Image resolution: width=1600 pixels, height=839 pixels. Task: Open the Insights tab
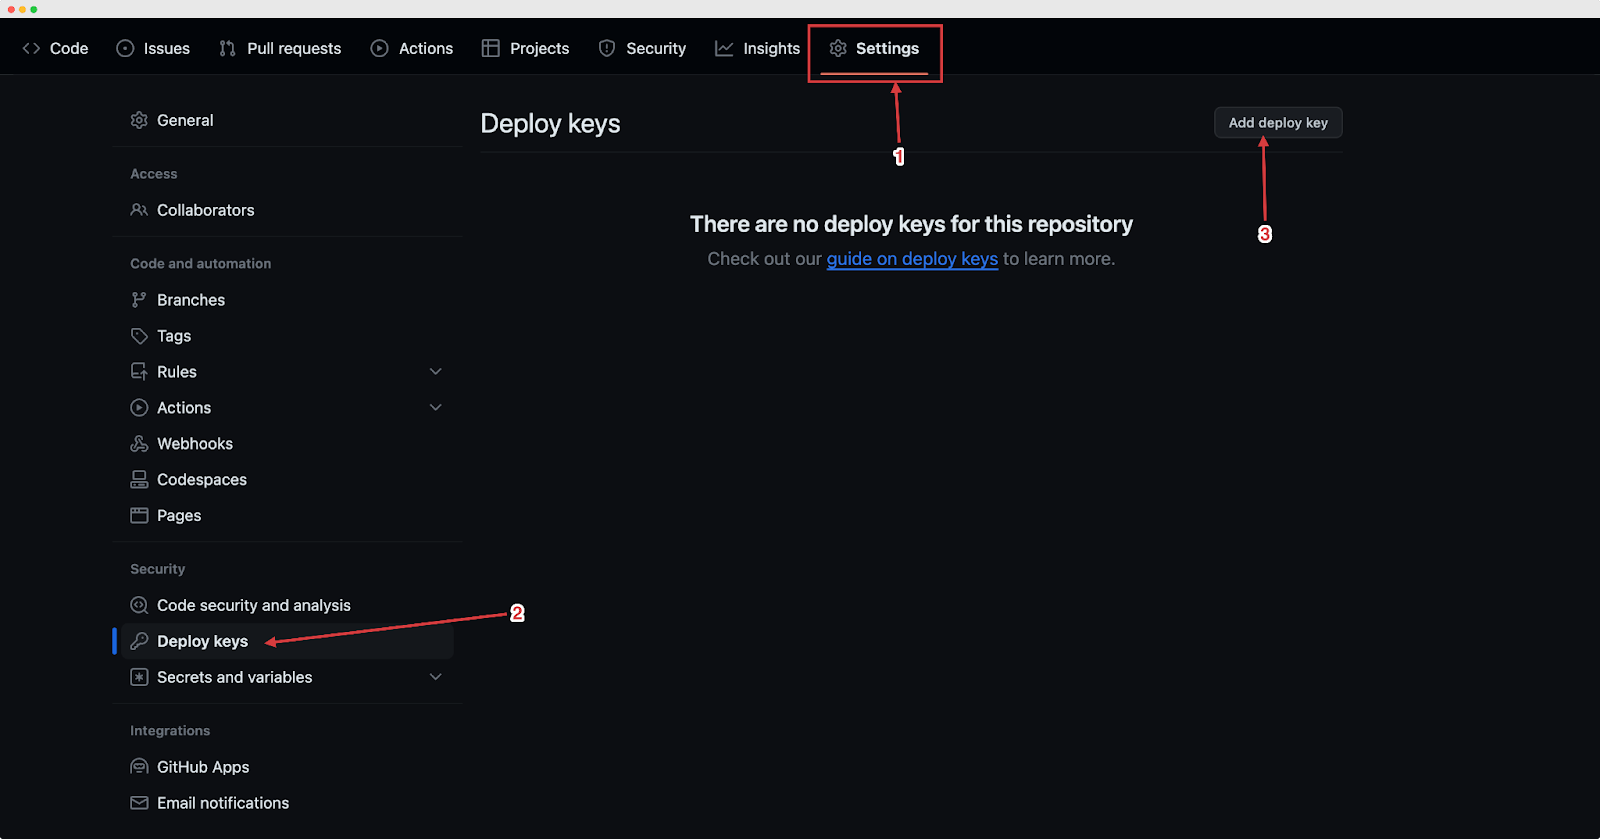pyautogui.click(x=757, y=48)
